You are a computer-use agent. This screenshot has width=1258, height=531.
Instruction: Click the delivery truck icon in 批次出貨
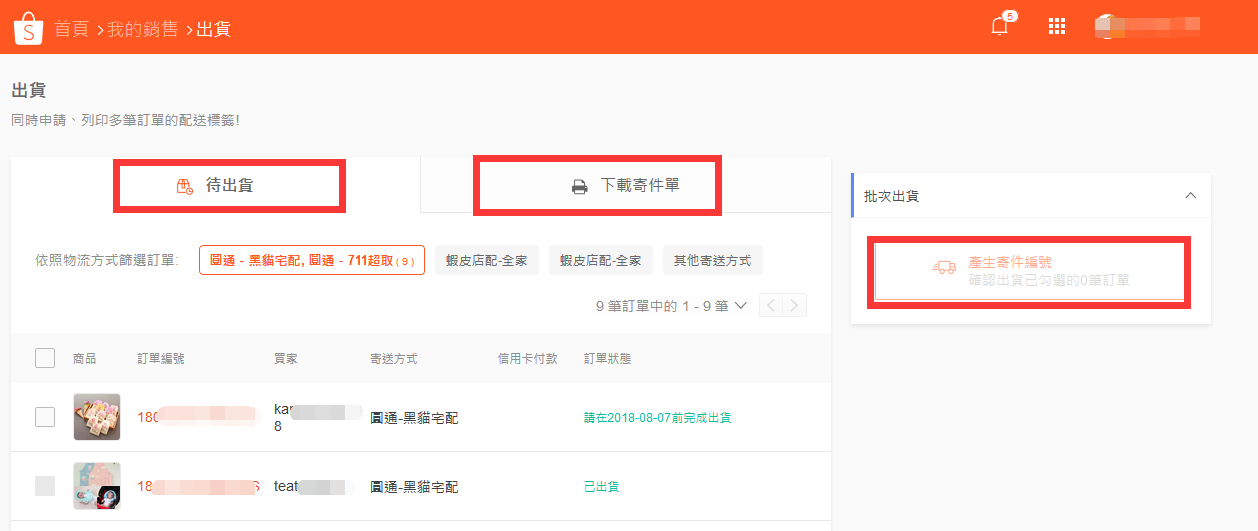pyautogui.click(x=943, y=267)
